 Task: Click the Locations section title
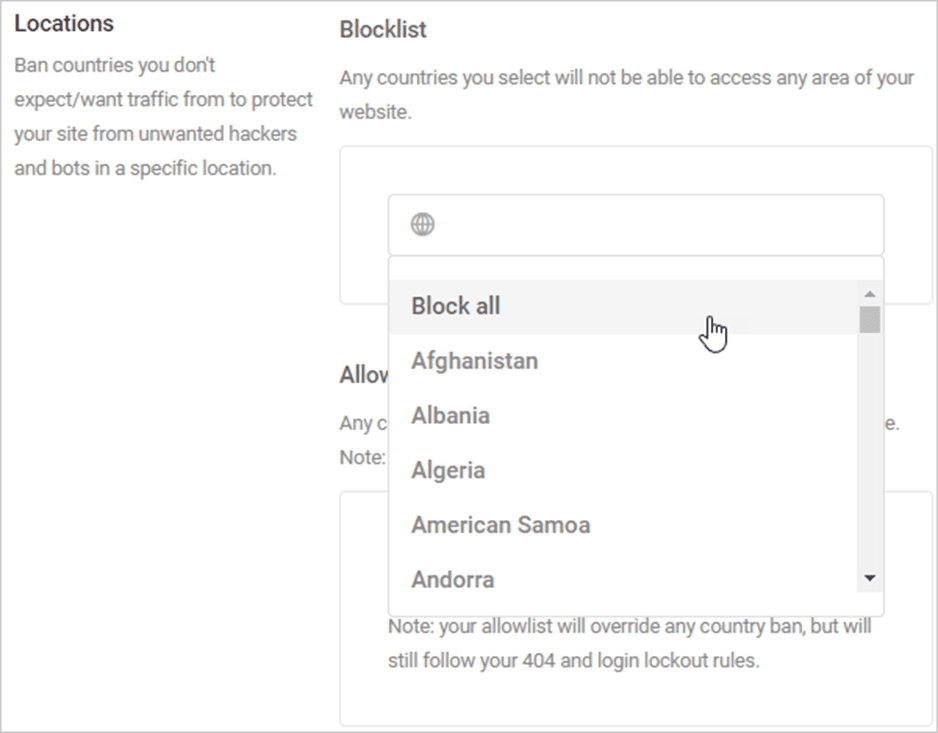[64, 23]
